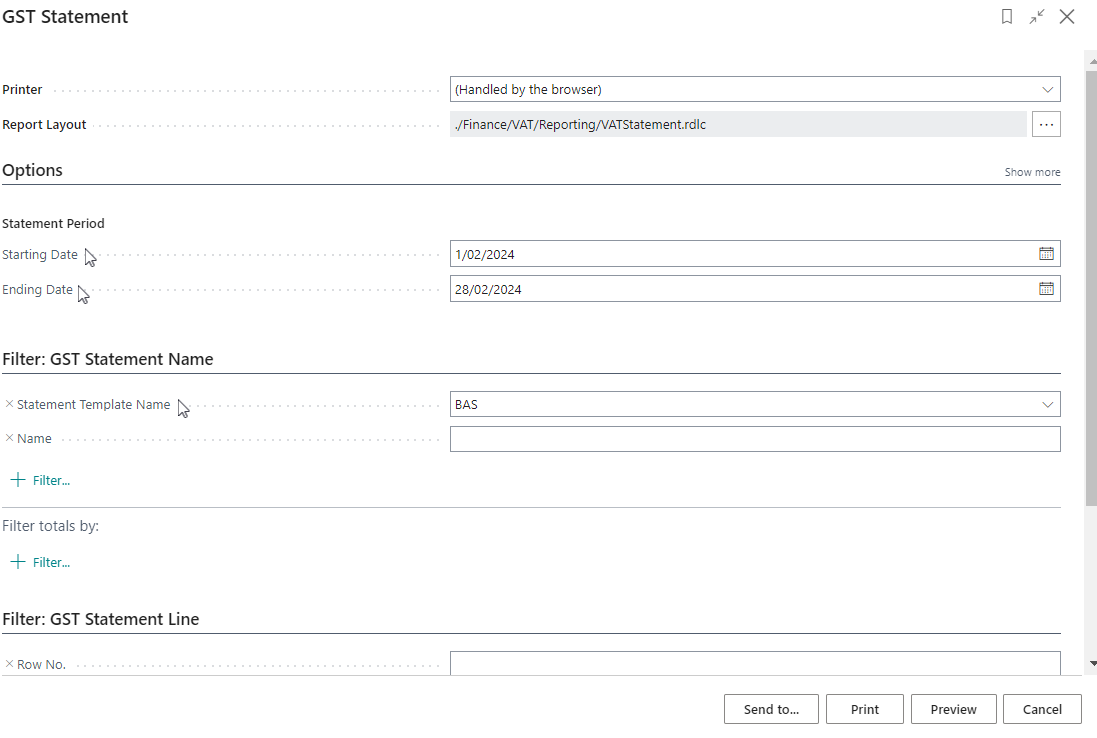
Task: Remove the Row No. filter
Action: coord(10,664)
